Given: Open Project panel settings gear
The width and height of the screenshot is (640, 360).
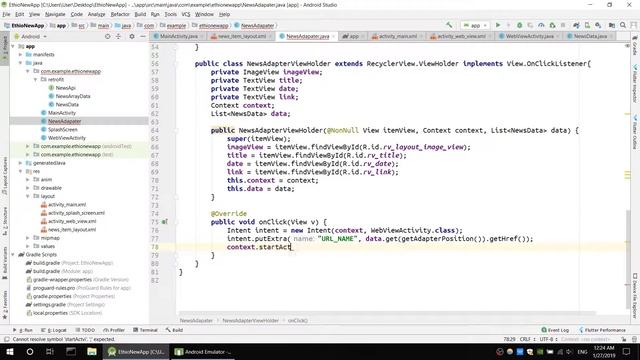Looking at the screenshot, I should (x=131, y=36).
